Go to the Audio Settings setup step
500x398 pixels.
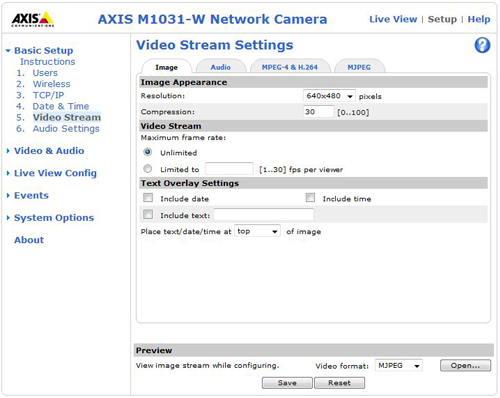pos(66,129)
